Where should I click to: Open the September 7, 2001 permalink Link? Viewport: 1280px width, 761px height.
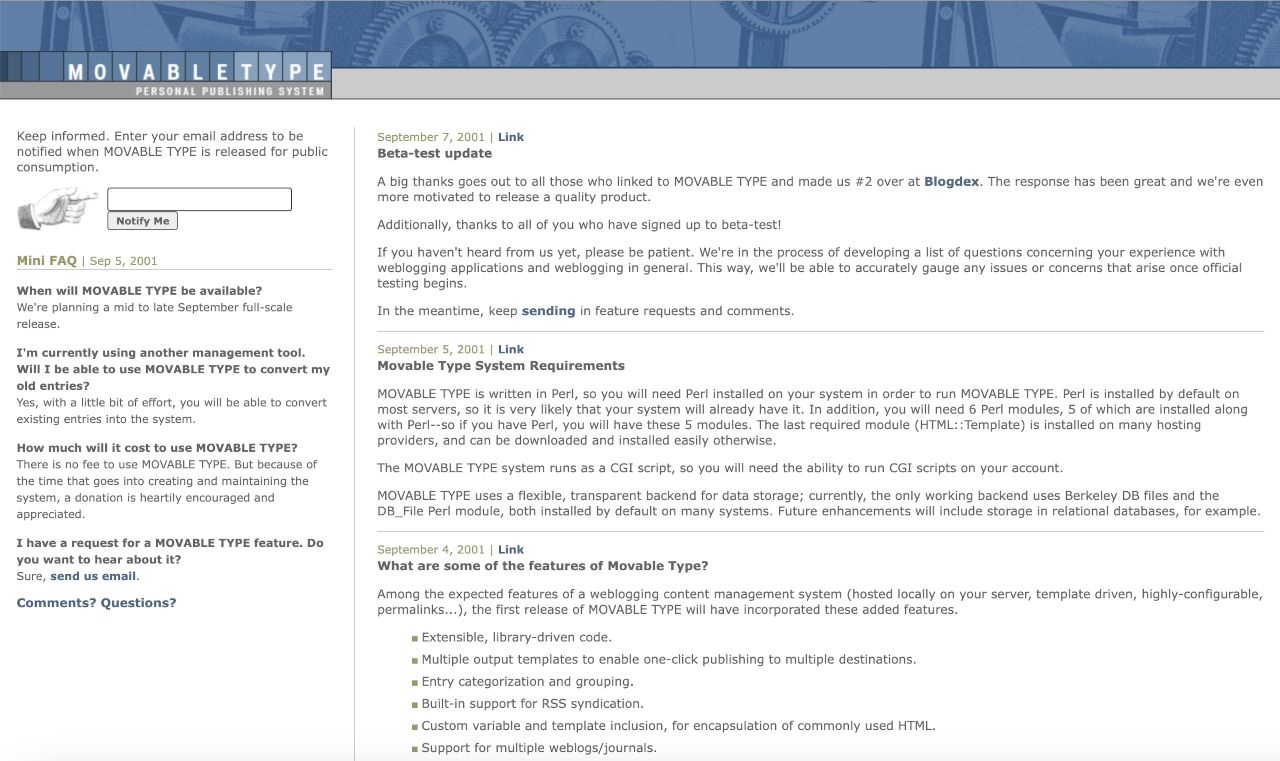click(x=511, y=137)
